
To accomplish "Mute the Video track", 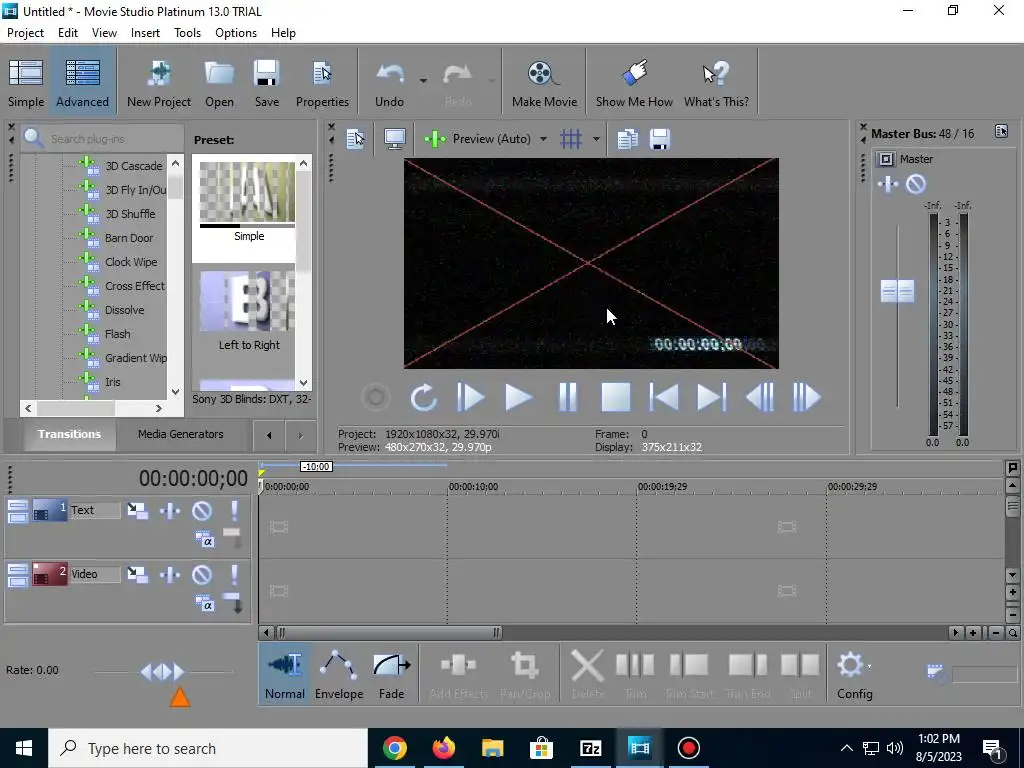I will [202, 575].
